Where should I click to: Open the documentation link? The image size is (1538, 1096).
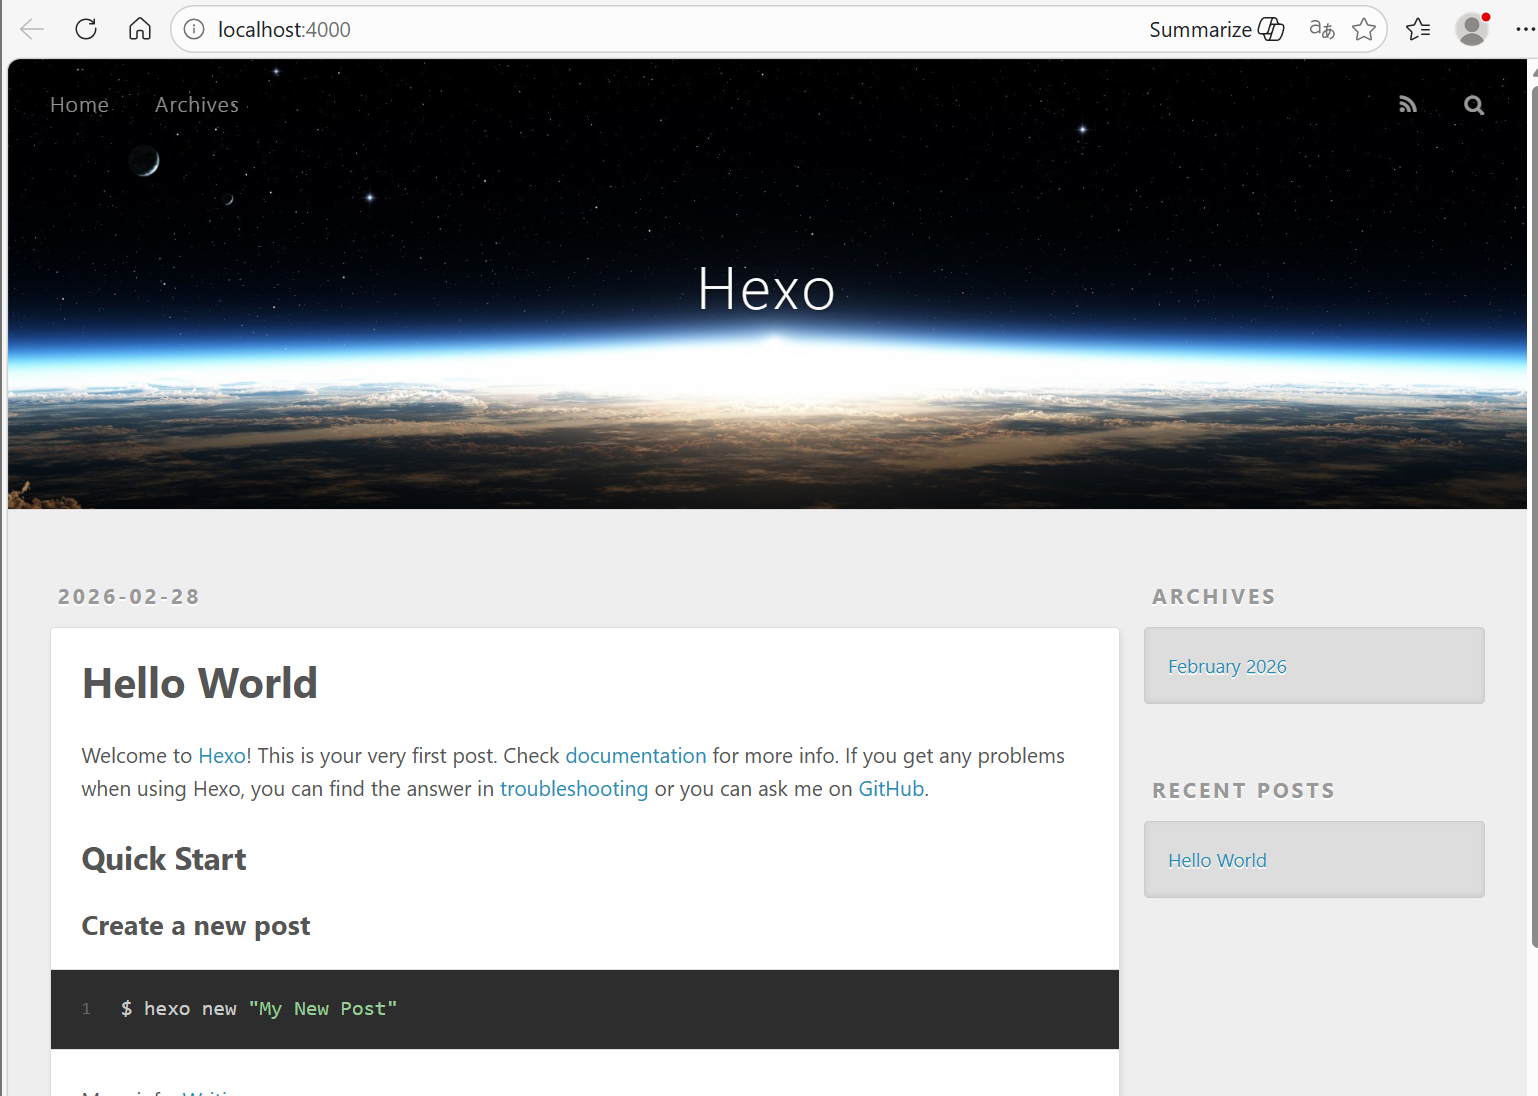point(636,756)
